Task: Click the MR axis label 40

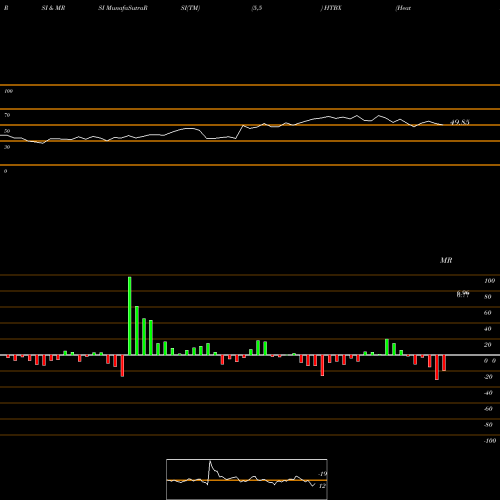Action: (488, 329)
